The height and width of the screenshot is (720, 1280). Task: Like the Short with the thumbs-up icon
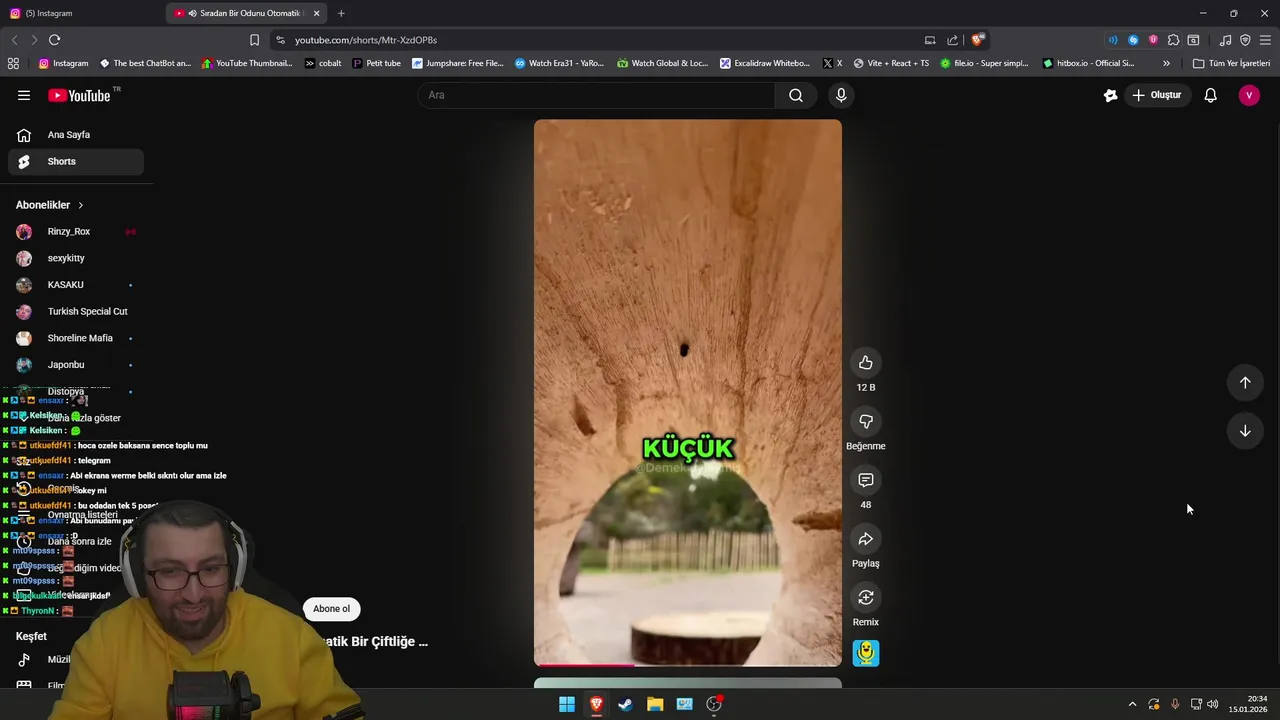pyautogui.click(x=866, y=363)
